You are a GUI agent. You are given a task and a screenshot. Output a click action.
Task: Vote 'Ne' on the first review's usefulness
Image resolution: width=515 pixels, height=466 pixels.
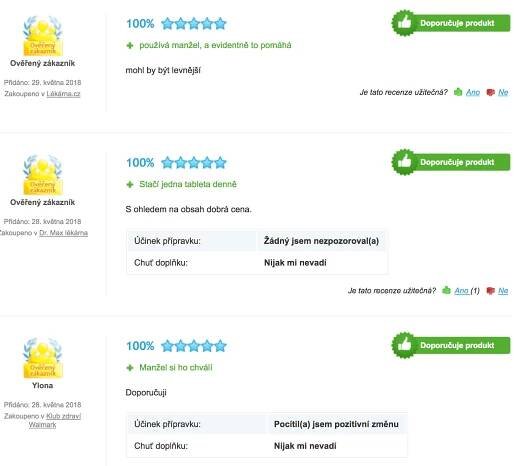click(503, 92)
